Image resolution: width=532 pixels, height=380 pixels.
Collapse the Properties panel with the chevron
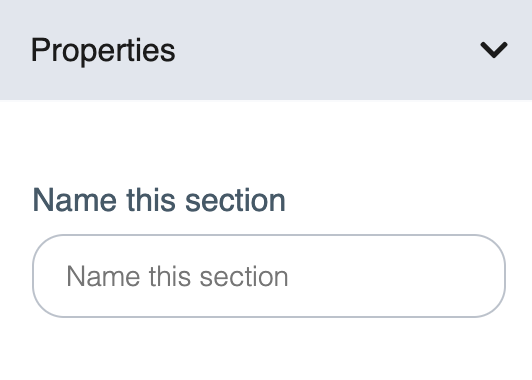[x=494, y=50]
